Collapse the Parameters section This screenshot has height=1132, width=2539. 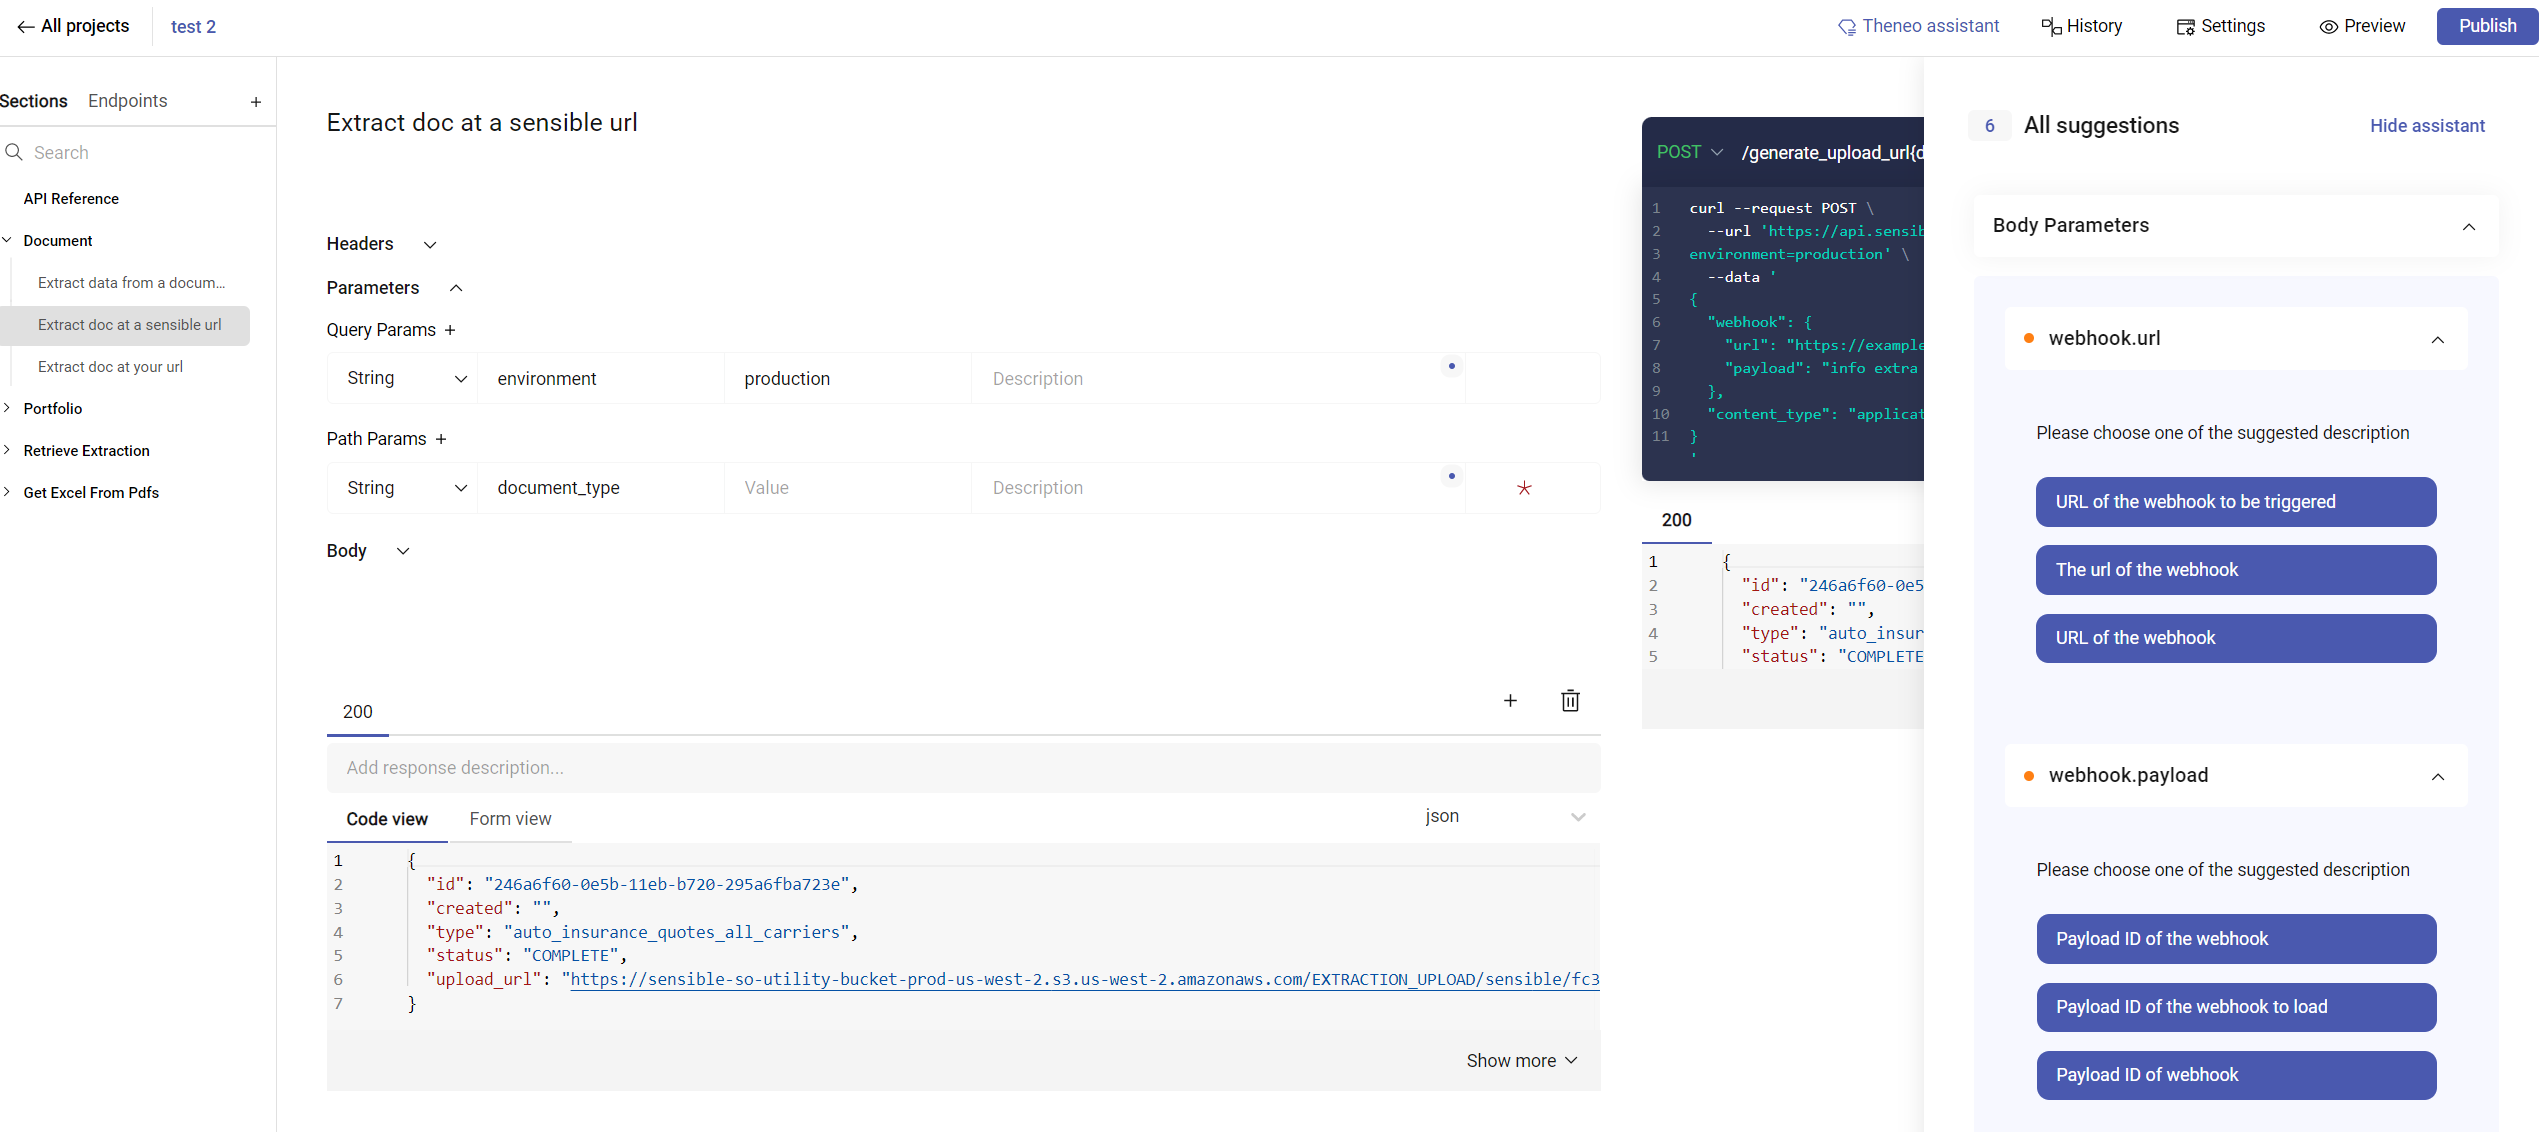455,288
